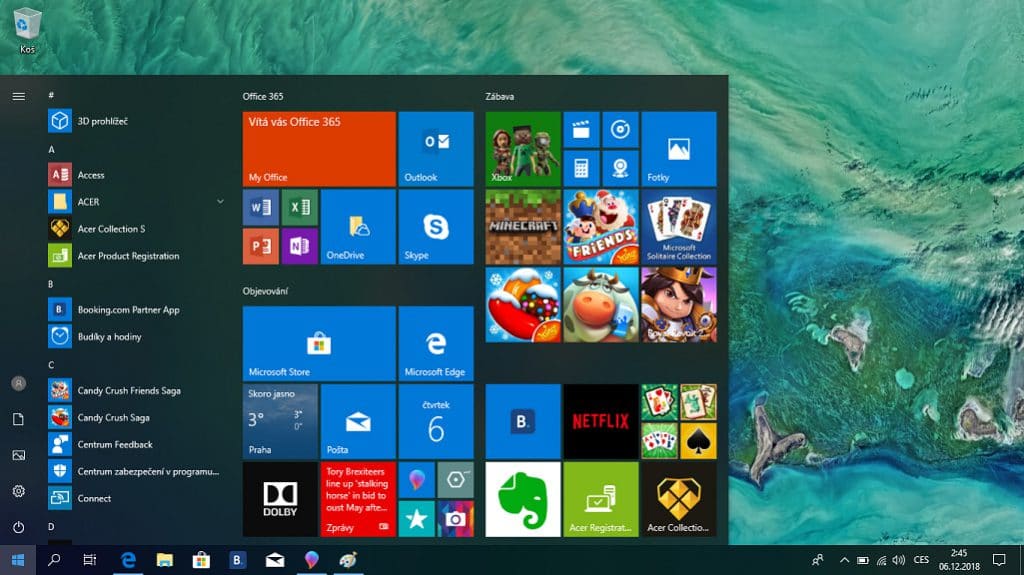This screenshot has width=1024, height=575.
Task: Open taskbar search magnifier
Action: [54, 560]
